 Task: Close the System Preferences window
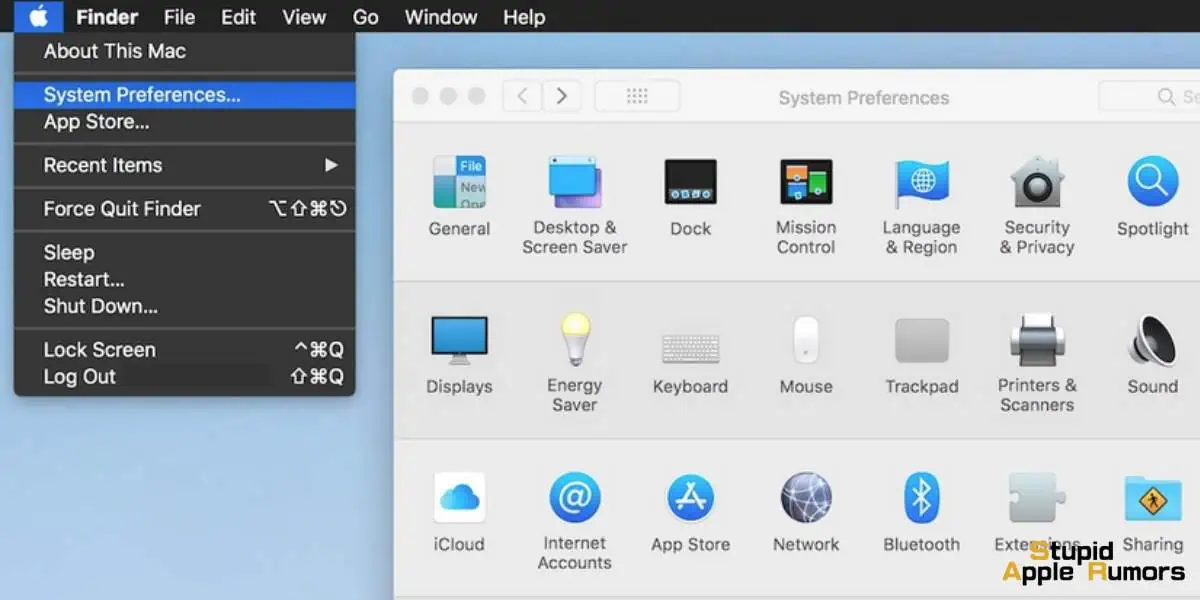[x=421, y=96]
